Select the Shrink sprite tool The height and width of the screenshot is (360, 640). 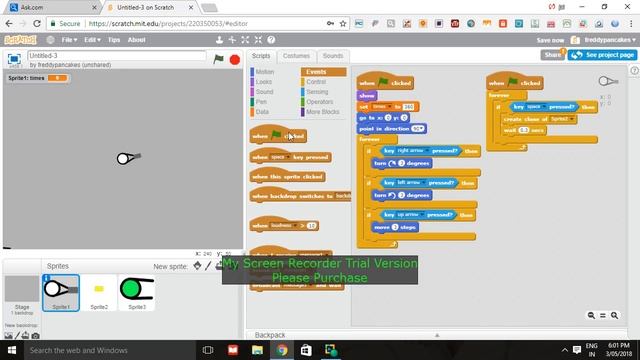pos(258,40)
